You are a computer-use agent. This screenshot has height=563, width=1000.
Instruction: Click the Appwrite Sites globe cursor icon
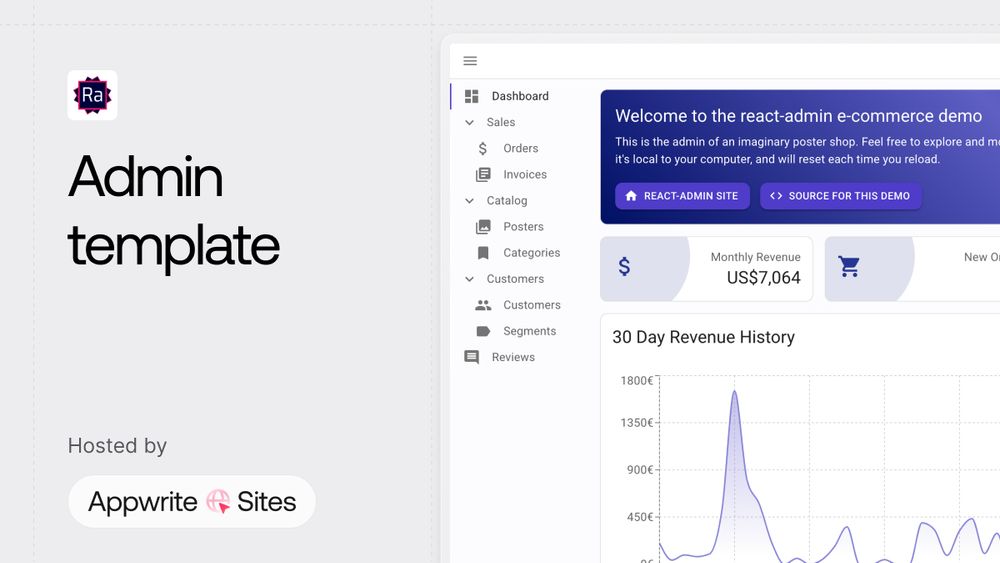click(x=217, y=502)
